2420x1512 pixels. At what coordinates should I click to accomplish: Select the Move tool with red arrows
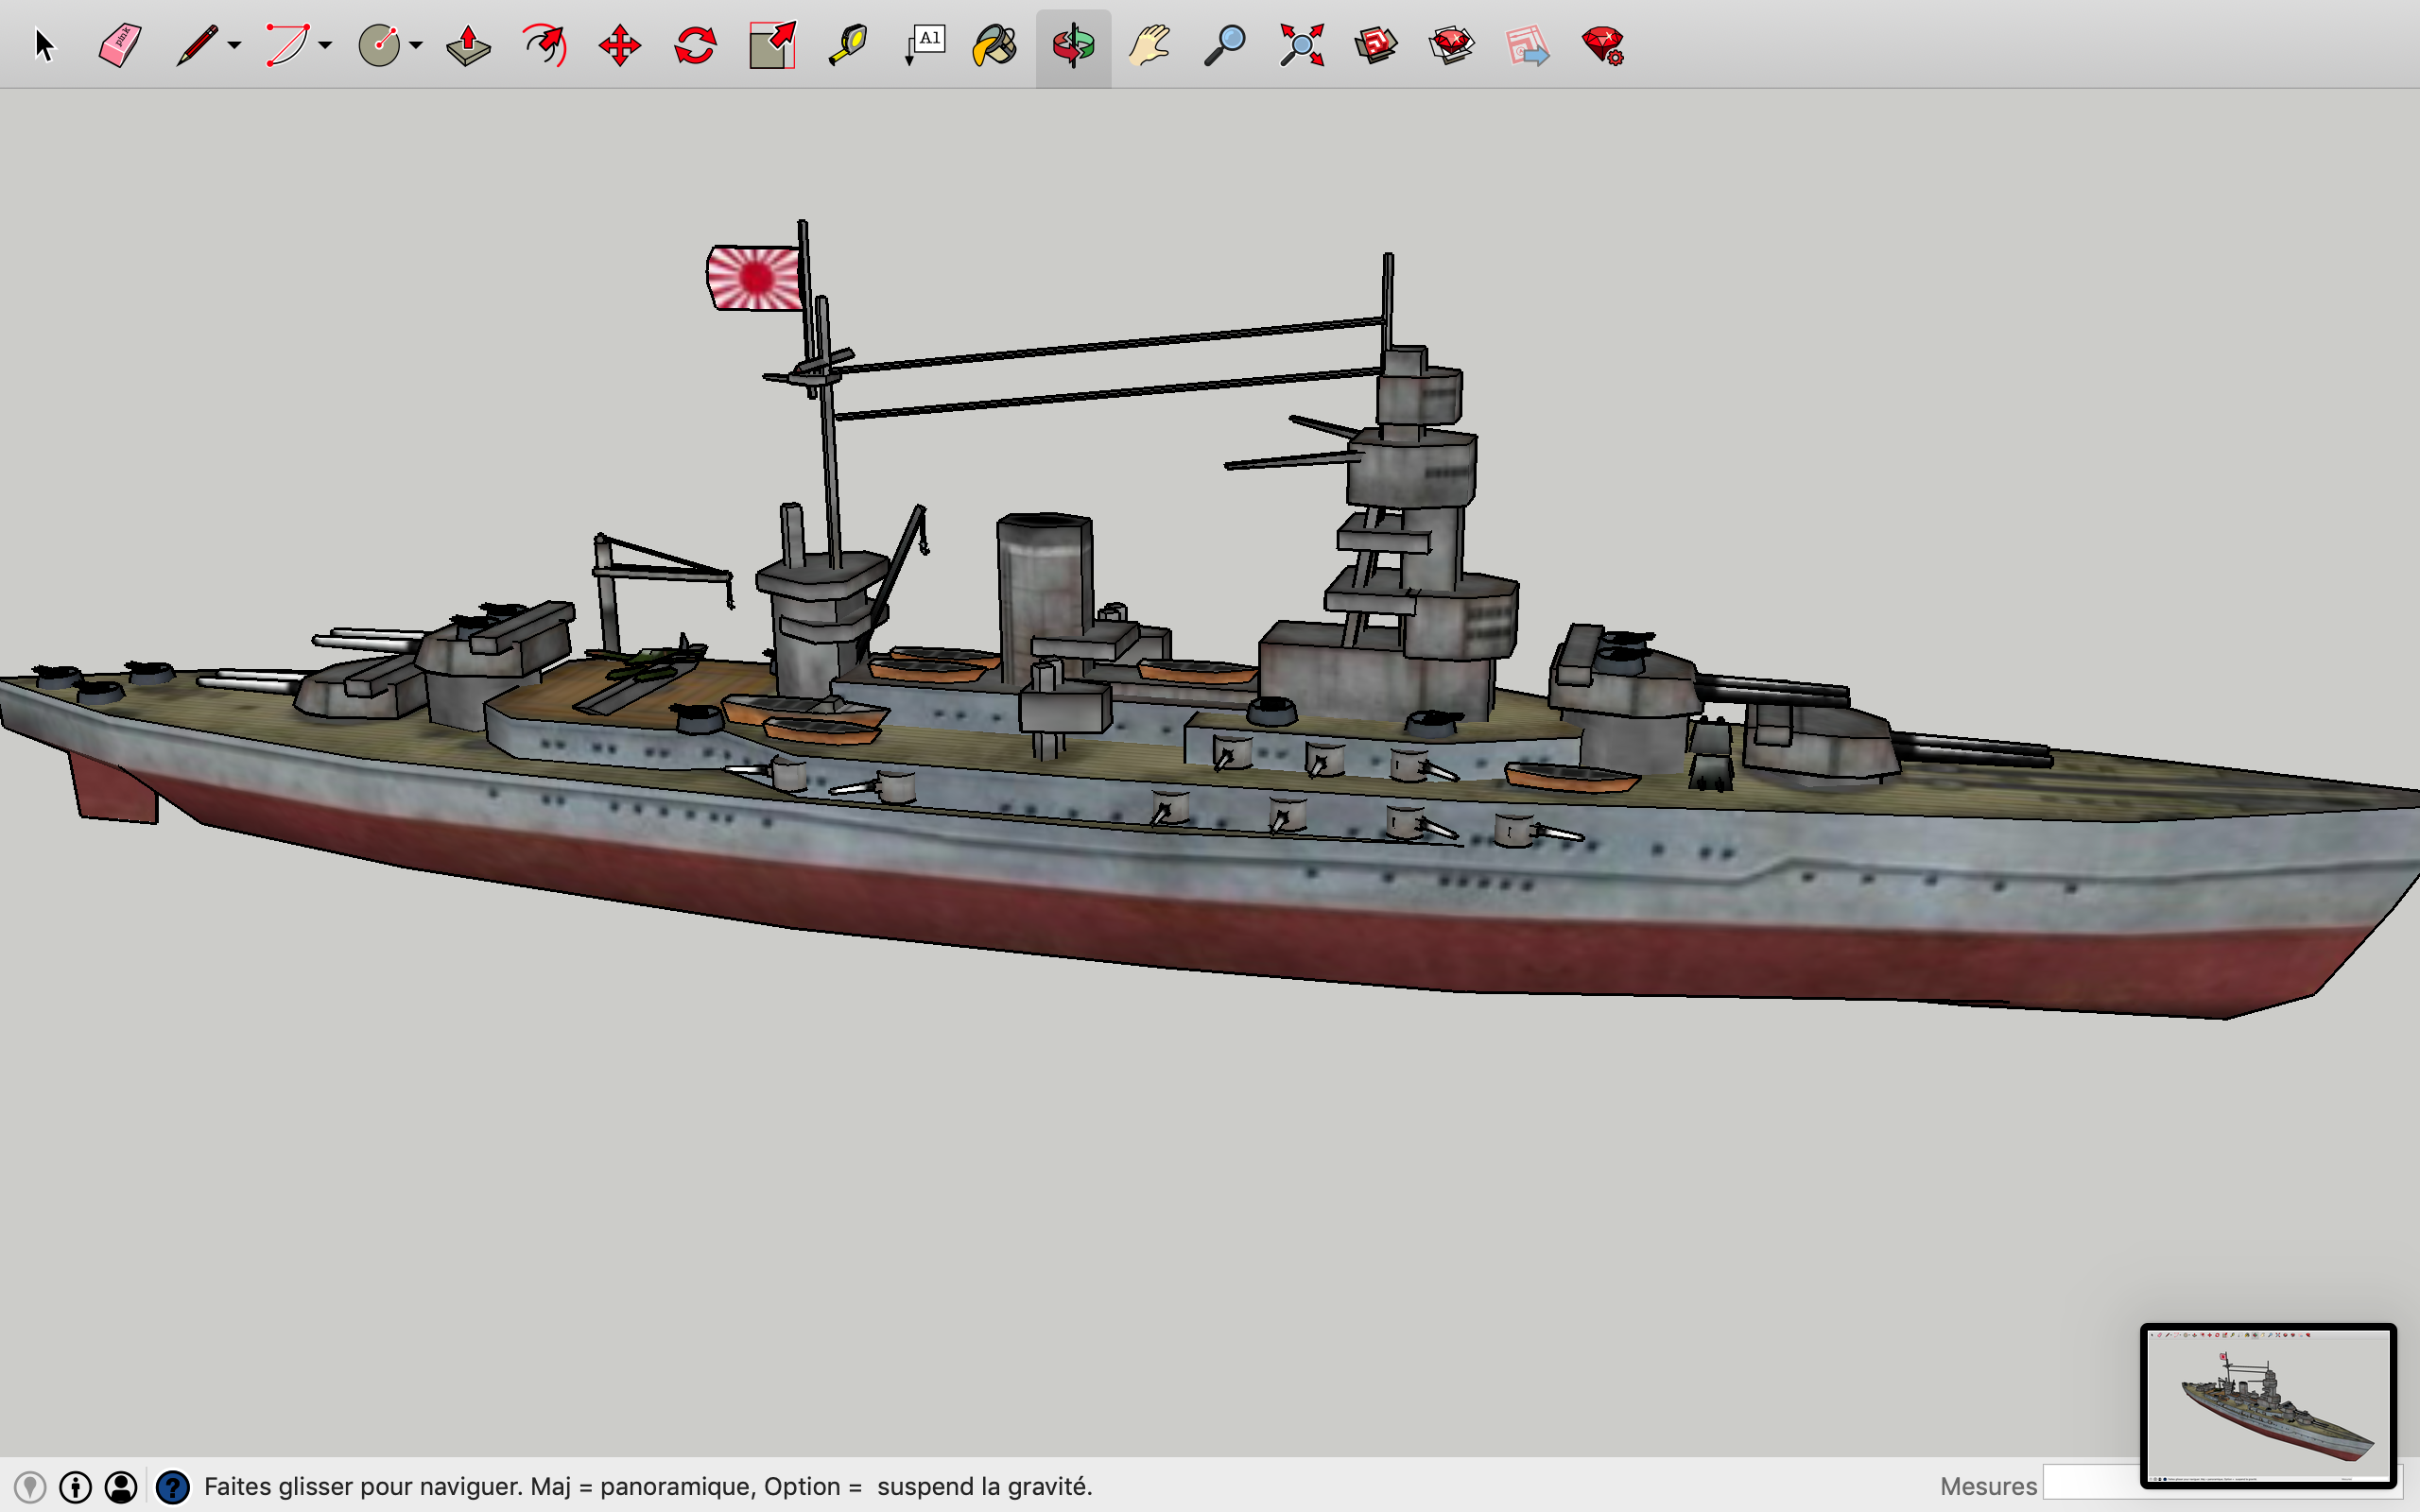click(620, 46)
